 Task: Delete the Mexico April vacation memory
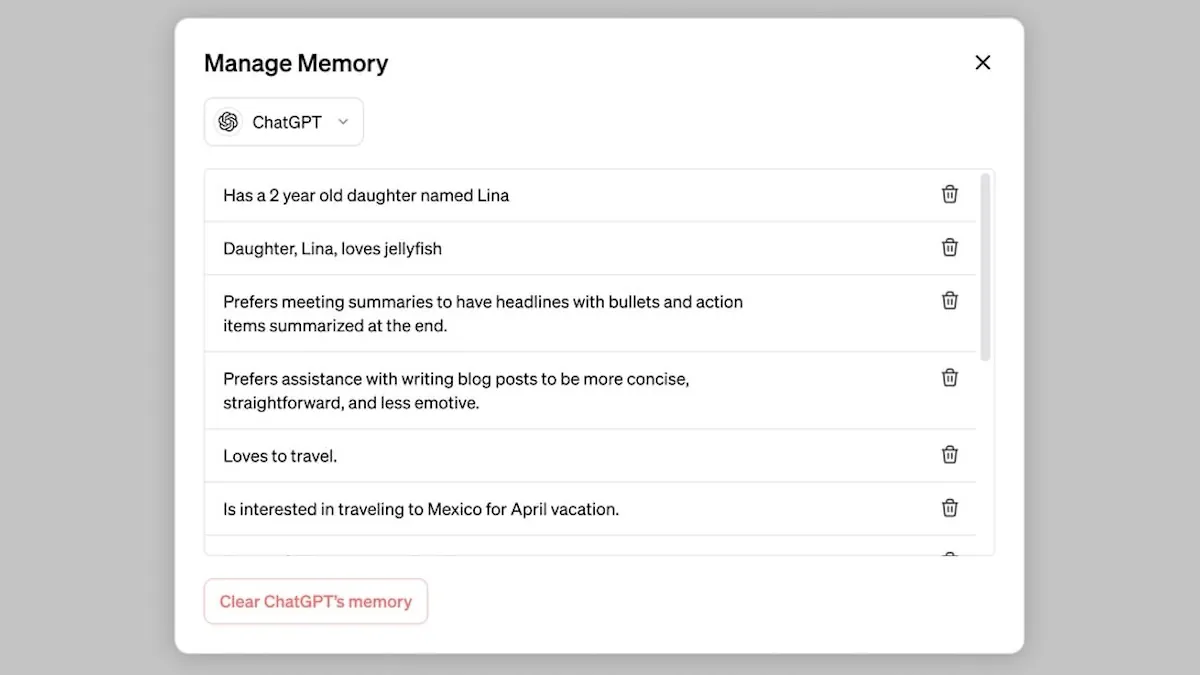949,507
